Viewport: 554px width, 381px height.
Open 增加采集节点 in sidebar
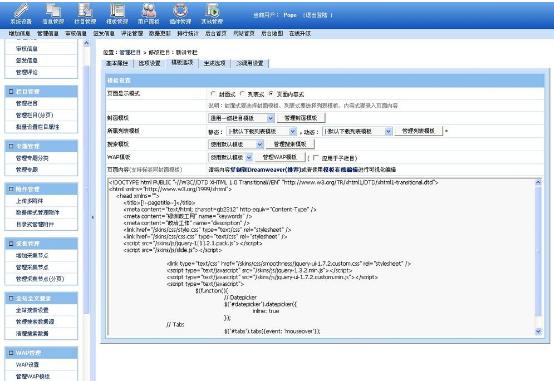(32, 256)
